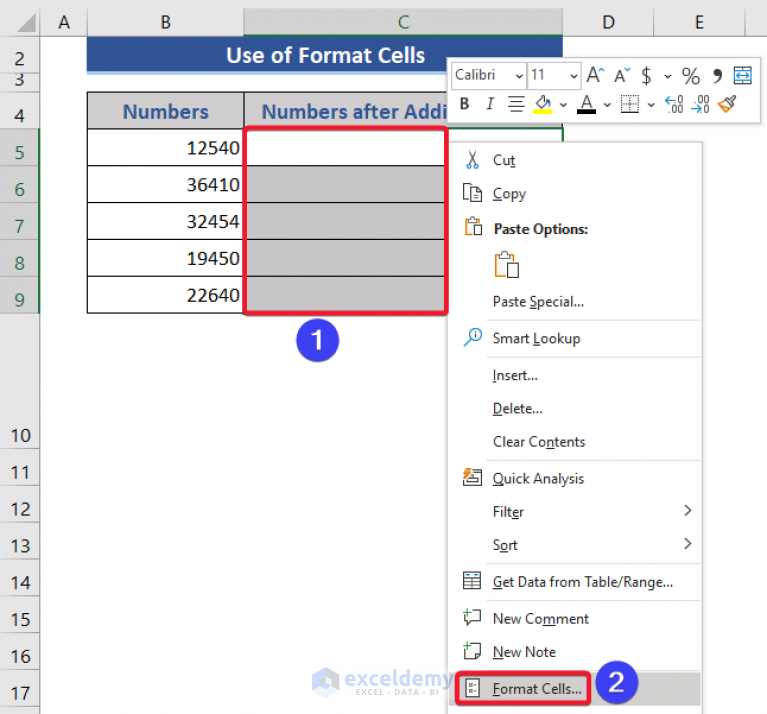This screenshot has width=767, height=714.
Task: Choose Insert... from the context menu
Action: click(x=575, y=376)
